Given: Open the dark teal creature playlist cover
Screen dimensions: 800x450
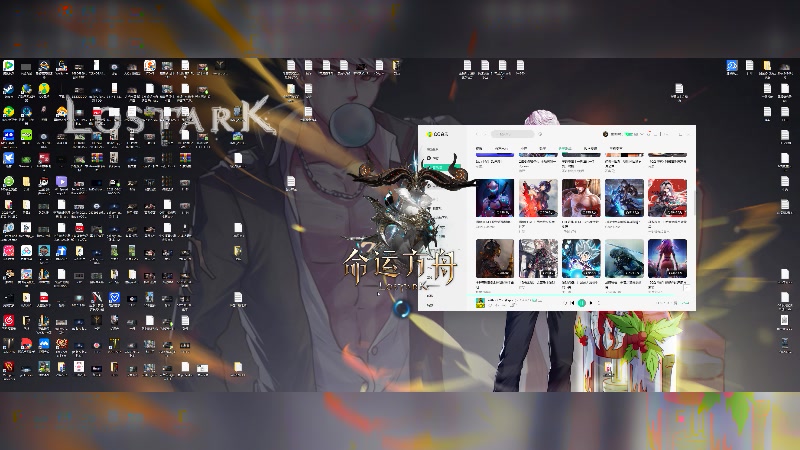Looking at the screenshot, I should [x=624, y=258].
